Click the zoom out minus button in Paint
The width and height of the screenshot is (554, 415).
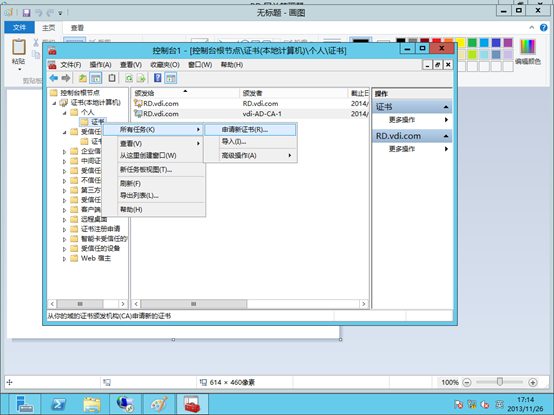coord(467,382)
